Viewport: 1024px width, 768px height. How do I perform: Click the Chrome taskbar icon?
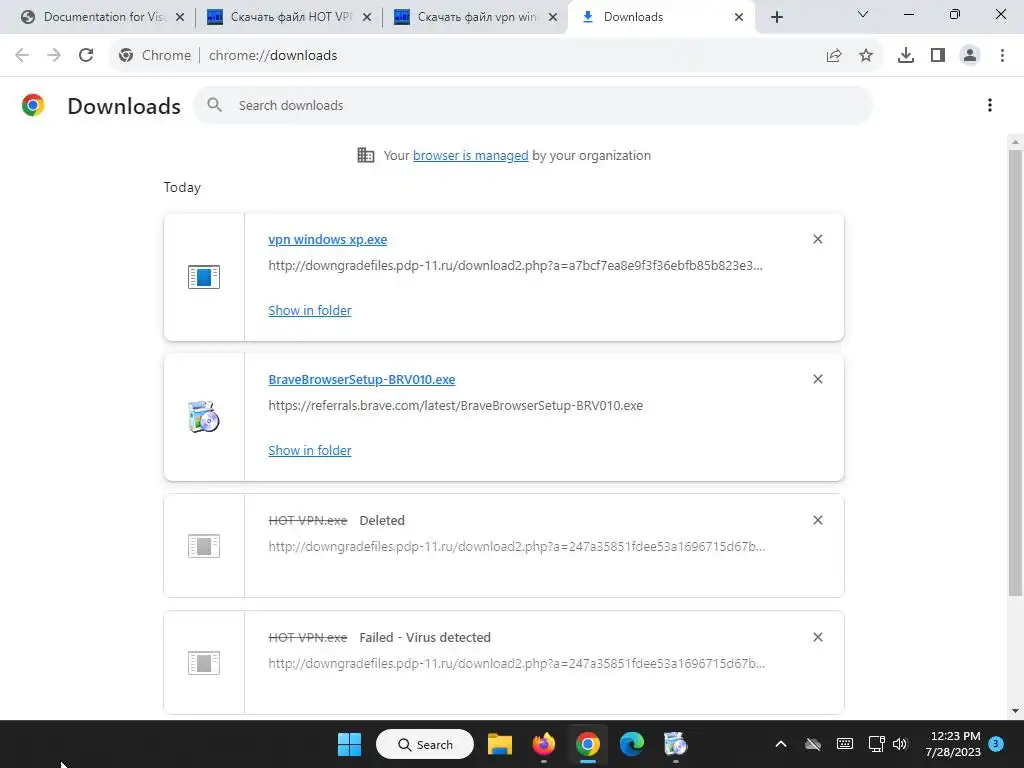tap(588, 744)
